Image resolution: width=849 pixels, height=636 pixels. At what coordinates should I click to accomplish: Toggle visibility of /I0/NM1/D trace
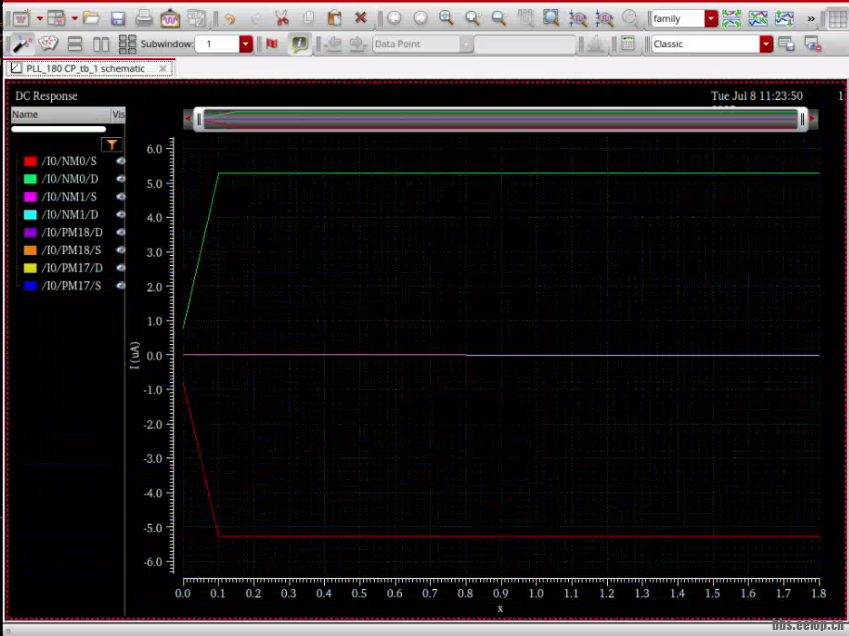point(120,214)
